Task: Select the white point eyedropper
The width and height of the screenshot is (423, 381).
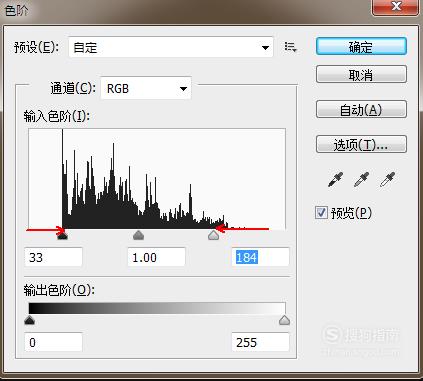Action: tap(387, 179)
